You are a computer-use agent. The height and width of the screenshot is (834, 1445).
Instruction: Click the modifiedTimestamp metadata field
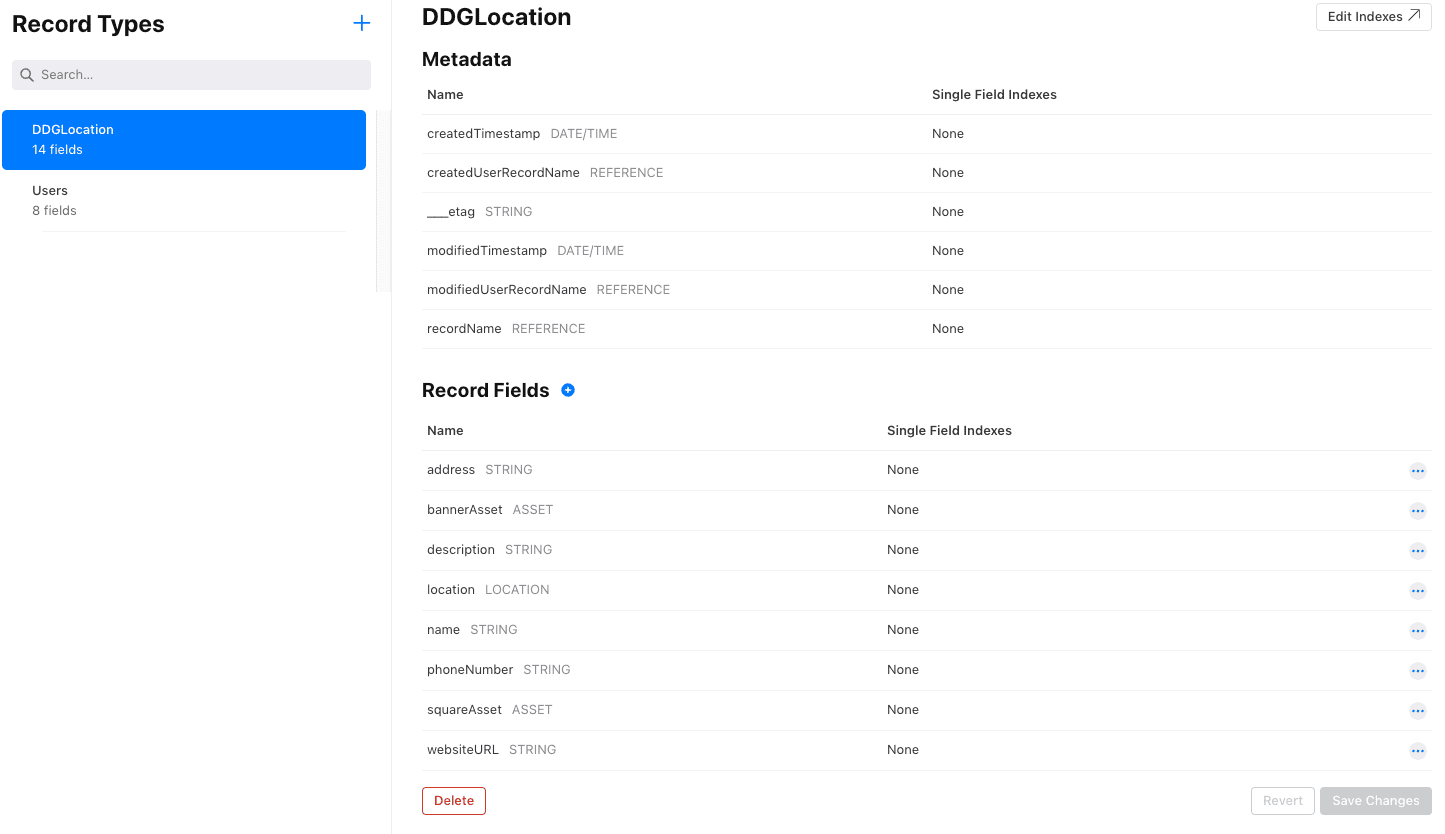click(x=487, y=251)
